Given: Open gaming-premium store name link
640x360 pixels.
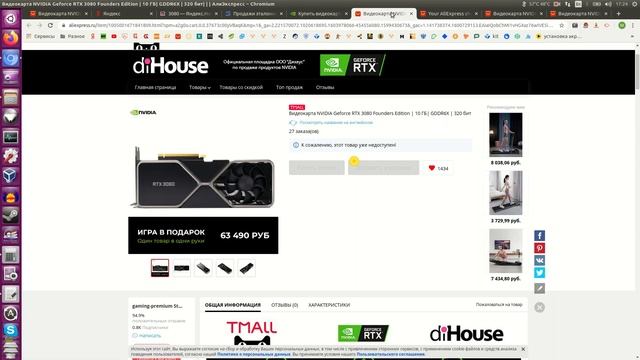Looking at the screenshot, I should pos(157,306).
